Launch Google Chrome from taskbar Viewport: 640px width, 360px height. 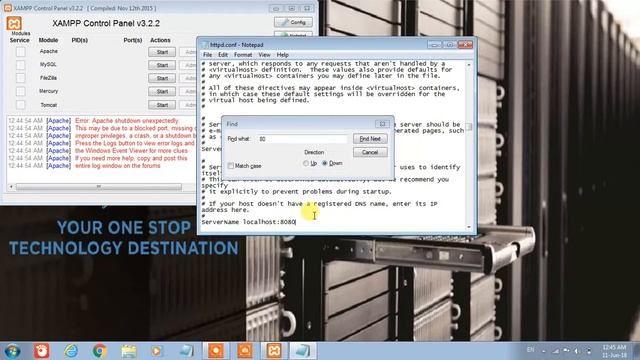coord(100,351)
